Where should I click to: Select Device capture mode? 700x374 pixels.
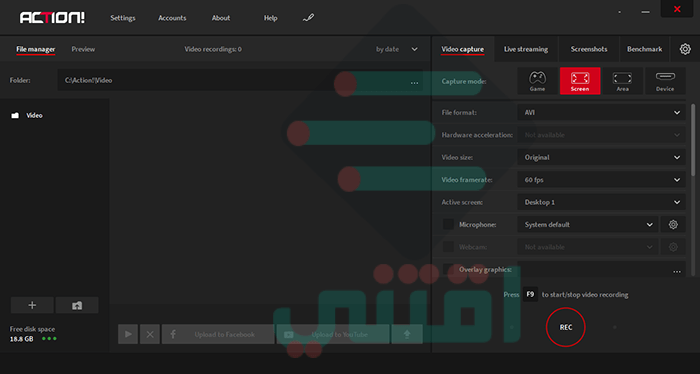click(x=665, y=81)
